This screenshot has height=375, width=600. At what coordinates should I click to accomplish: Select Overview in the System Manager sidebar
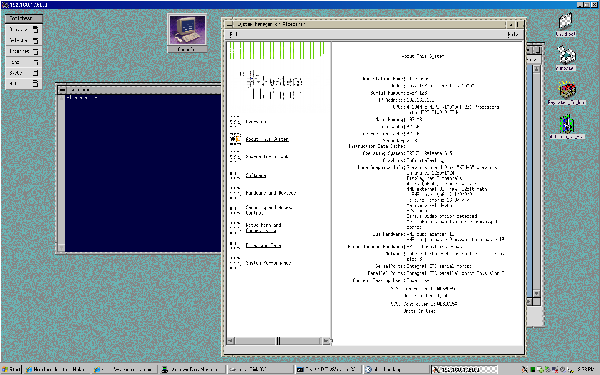click(256, 122)
